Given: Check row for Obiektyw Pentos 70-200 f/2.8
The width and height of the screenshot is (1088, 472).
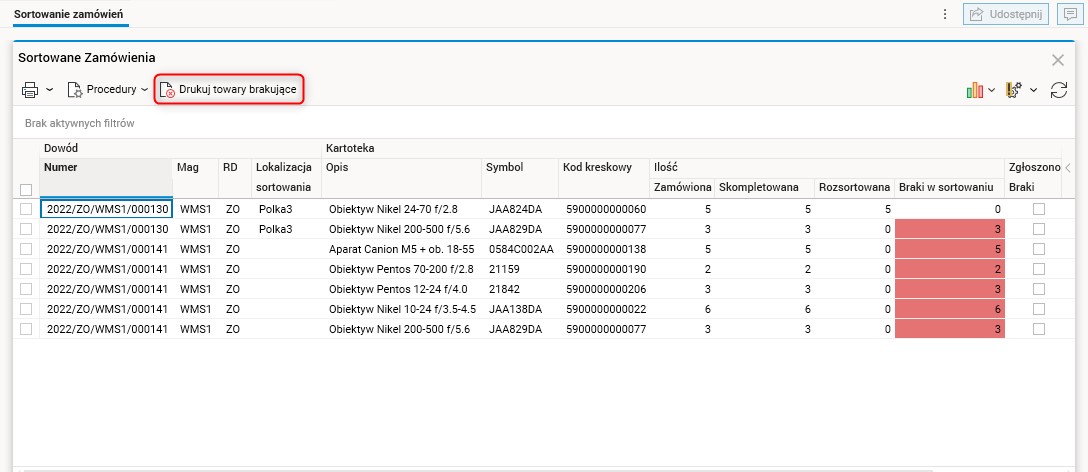Looking at the screenshot, I should (x=26, y=269).
